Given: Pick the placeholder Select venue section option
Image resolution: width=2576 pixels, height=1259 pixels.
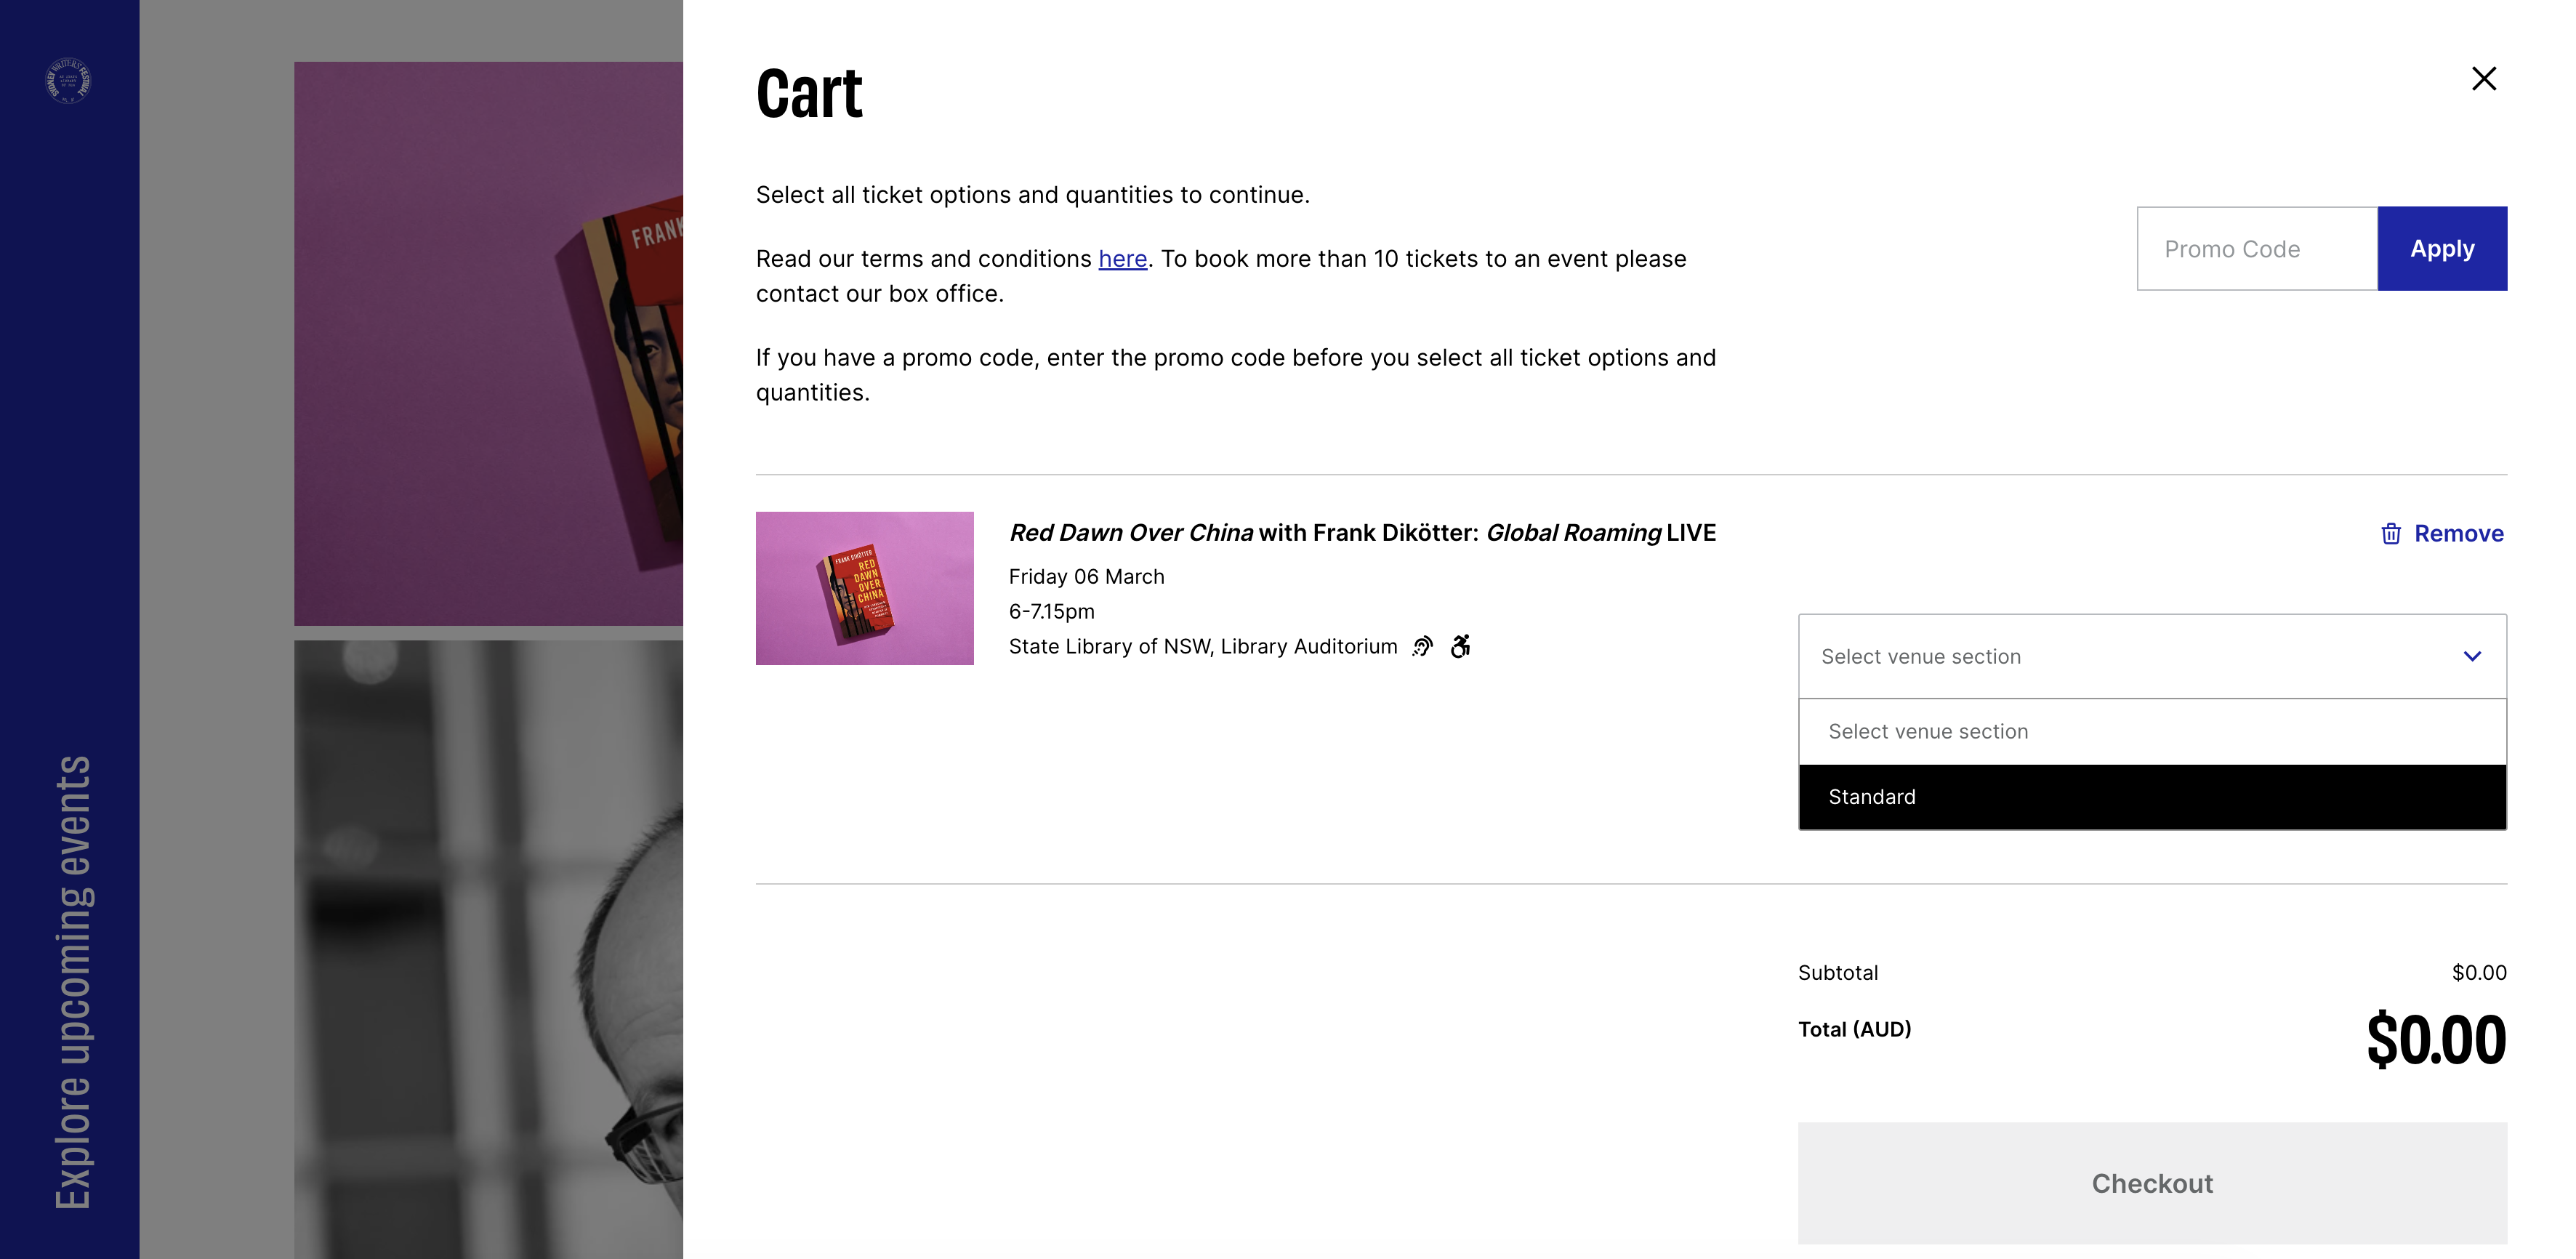Looking at the screenshot, I should point(2151,732).
